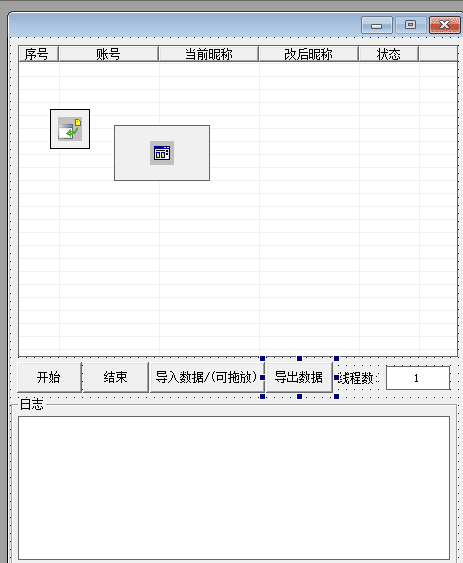
Task: Click the 结束 button
Action: [x=116, y=377]
